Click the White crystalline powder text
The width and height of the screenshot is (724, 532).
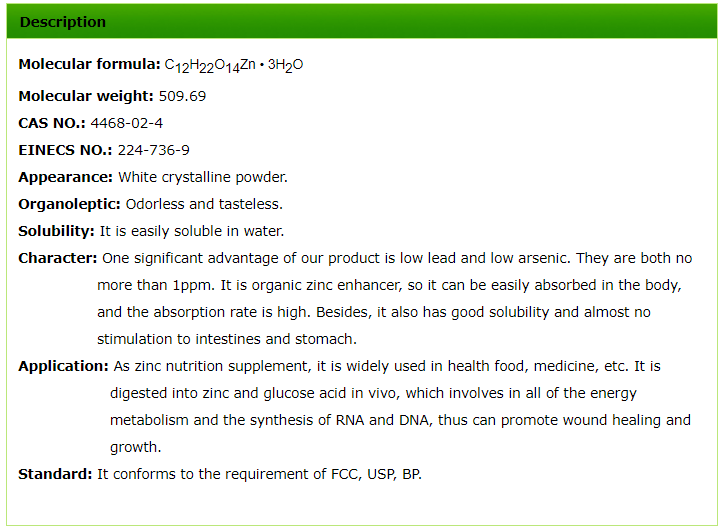click(203, 177)
